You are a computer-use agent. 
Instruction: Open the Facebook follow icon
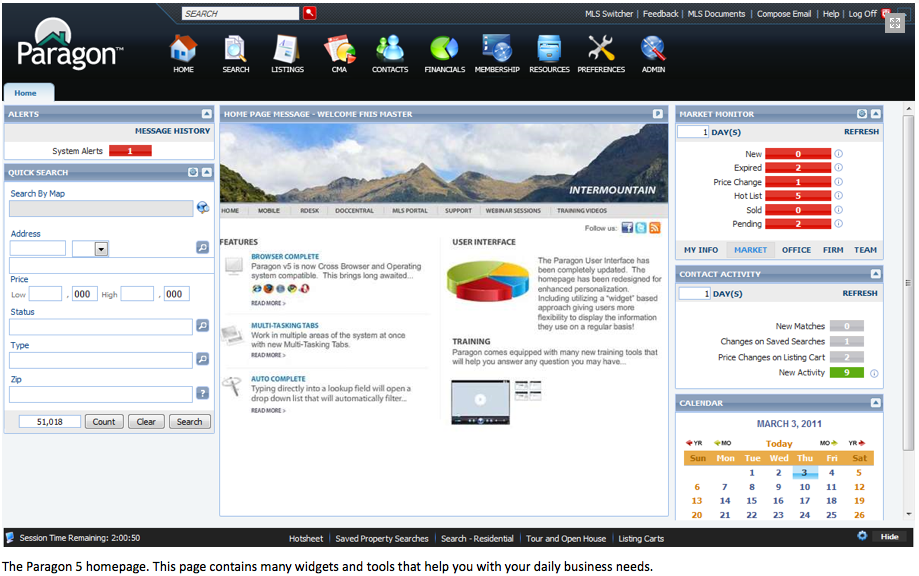coord(627,228)
